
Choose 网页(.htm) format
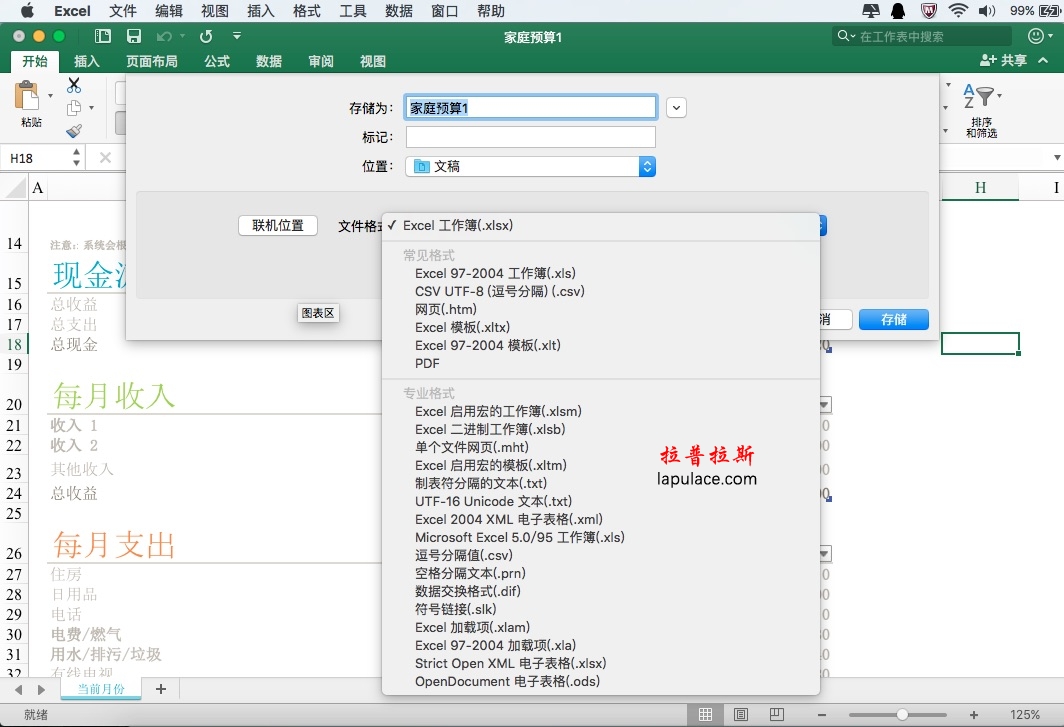445,309
